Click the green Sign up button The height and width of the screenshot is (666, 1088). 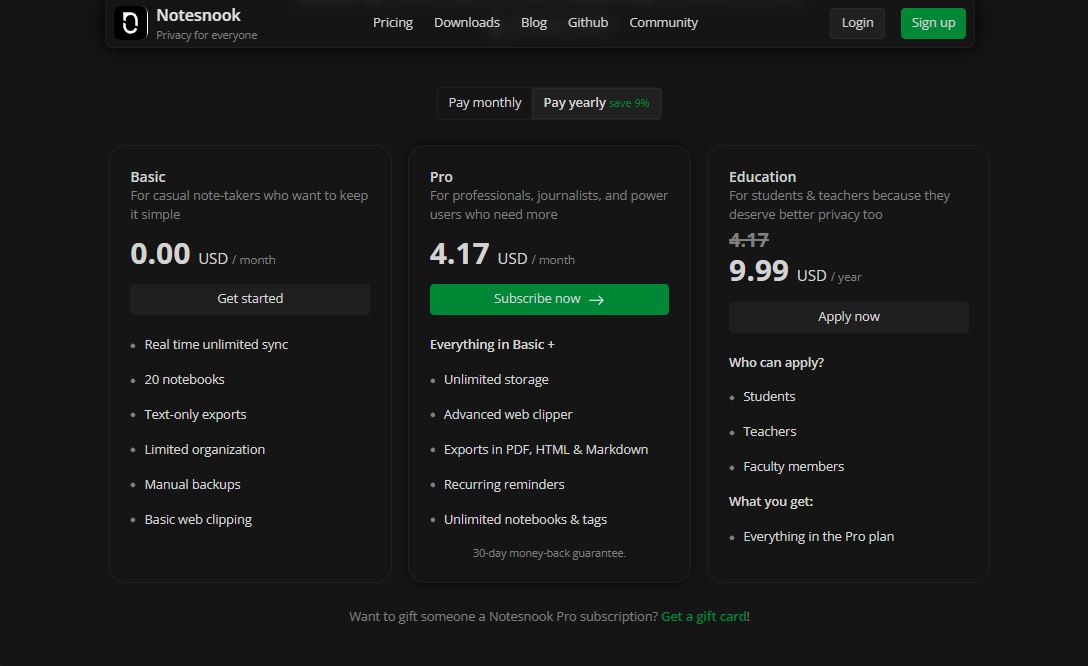932,23
